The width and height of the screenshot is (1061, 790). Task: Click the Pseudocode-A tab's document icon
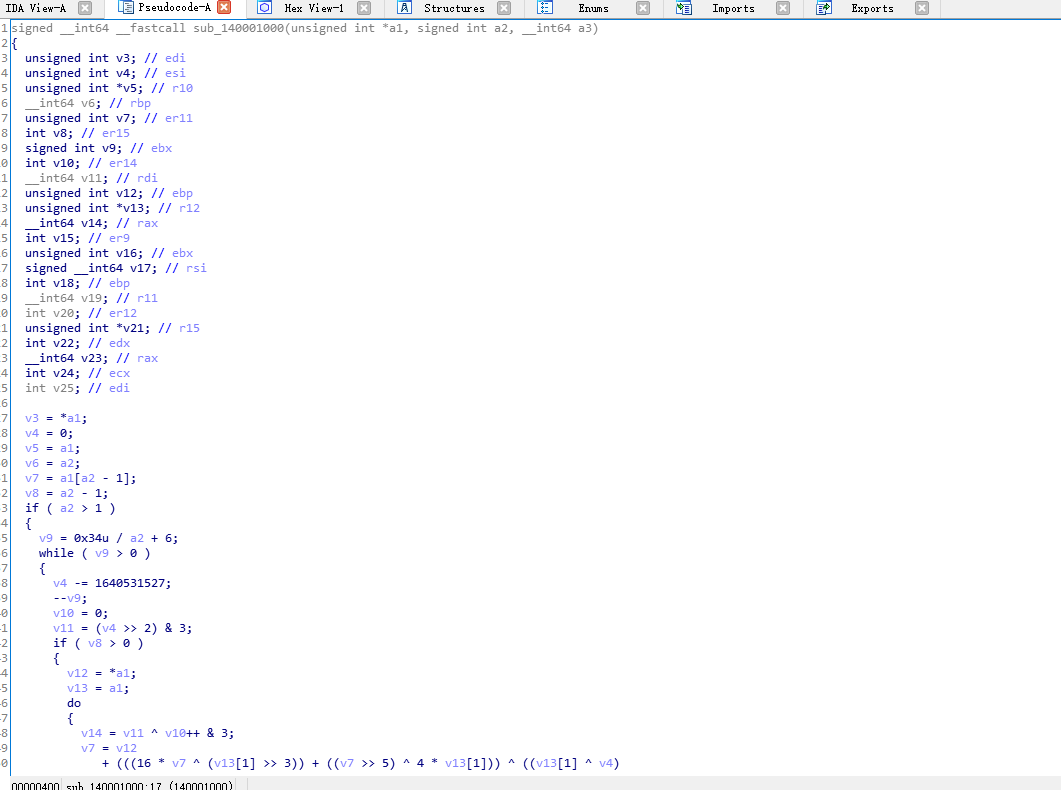[126, 8]
